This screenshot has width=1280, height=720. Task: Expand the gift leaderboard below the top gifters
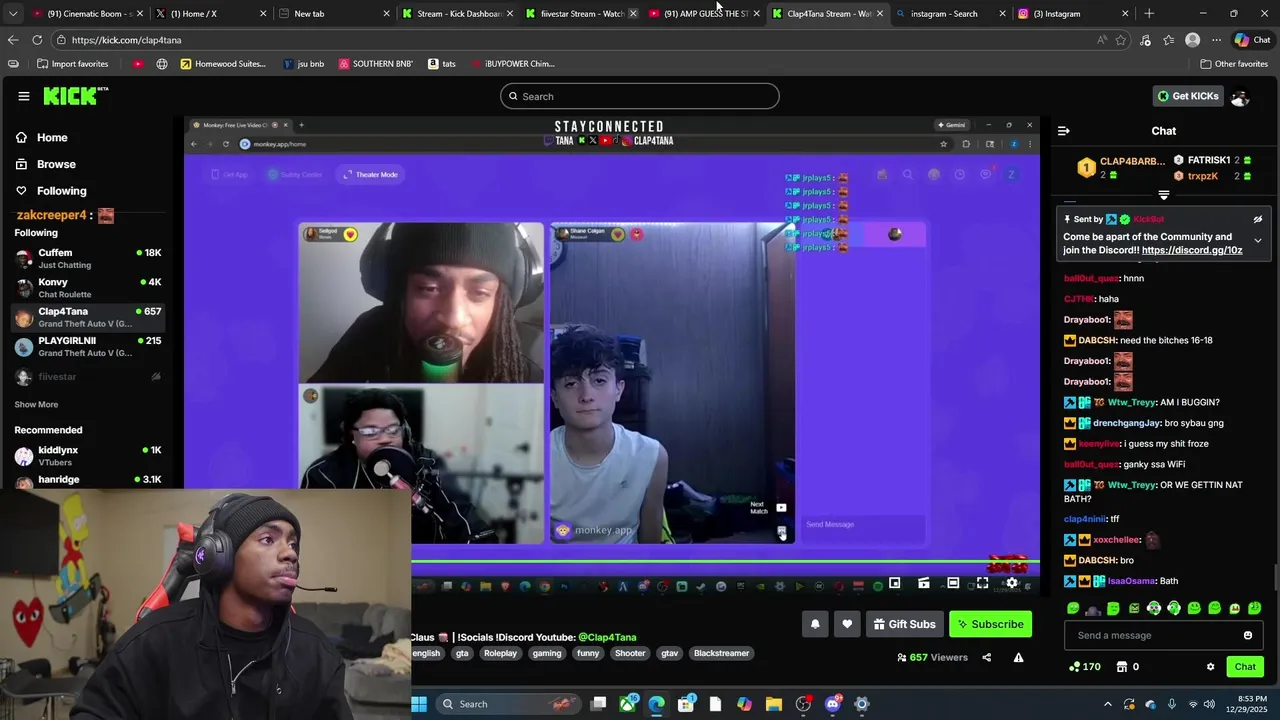coord(1163,195)
